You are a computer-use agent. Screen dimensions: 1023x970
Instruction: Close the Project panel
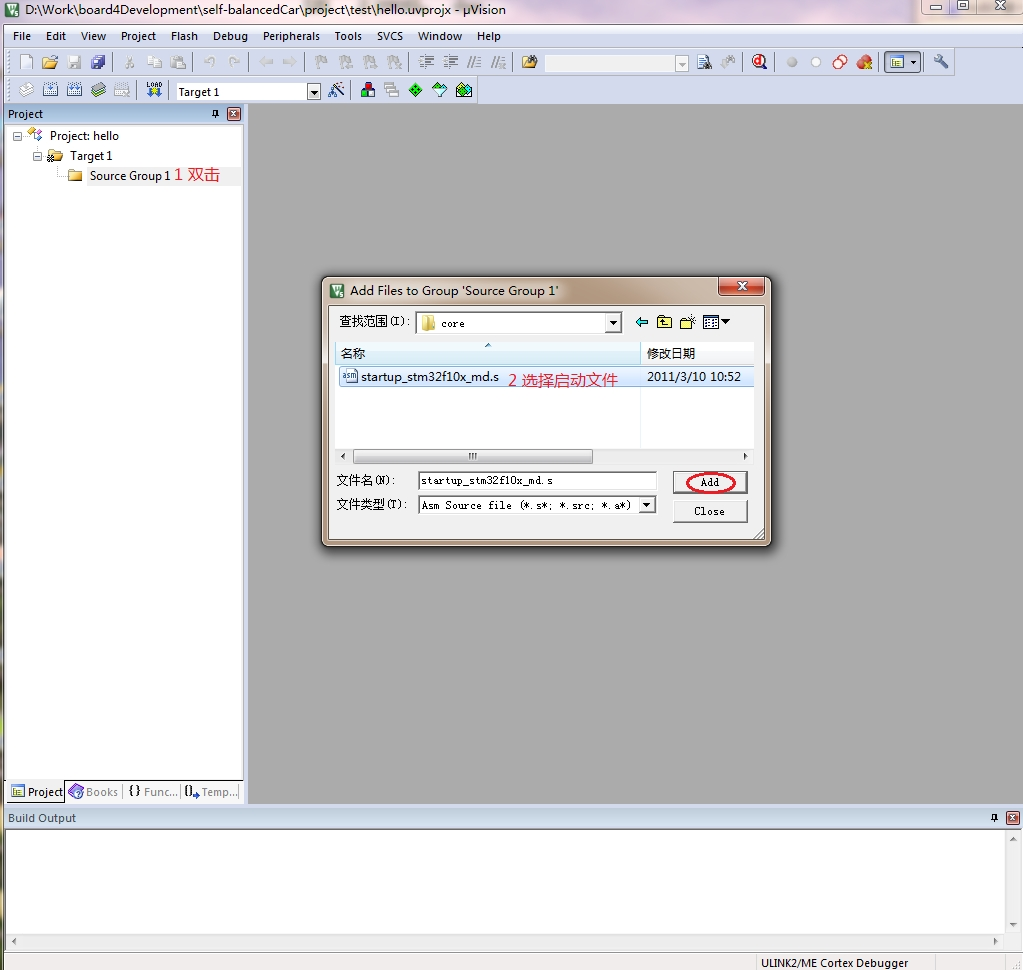tap(234, 114)
